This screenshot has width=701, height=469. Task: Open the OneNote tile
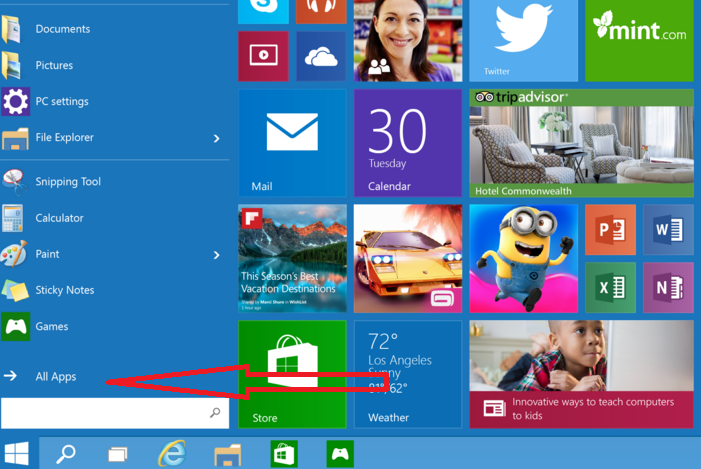(668, 287)
